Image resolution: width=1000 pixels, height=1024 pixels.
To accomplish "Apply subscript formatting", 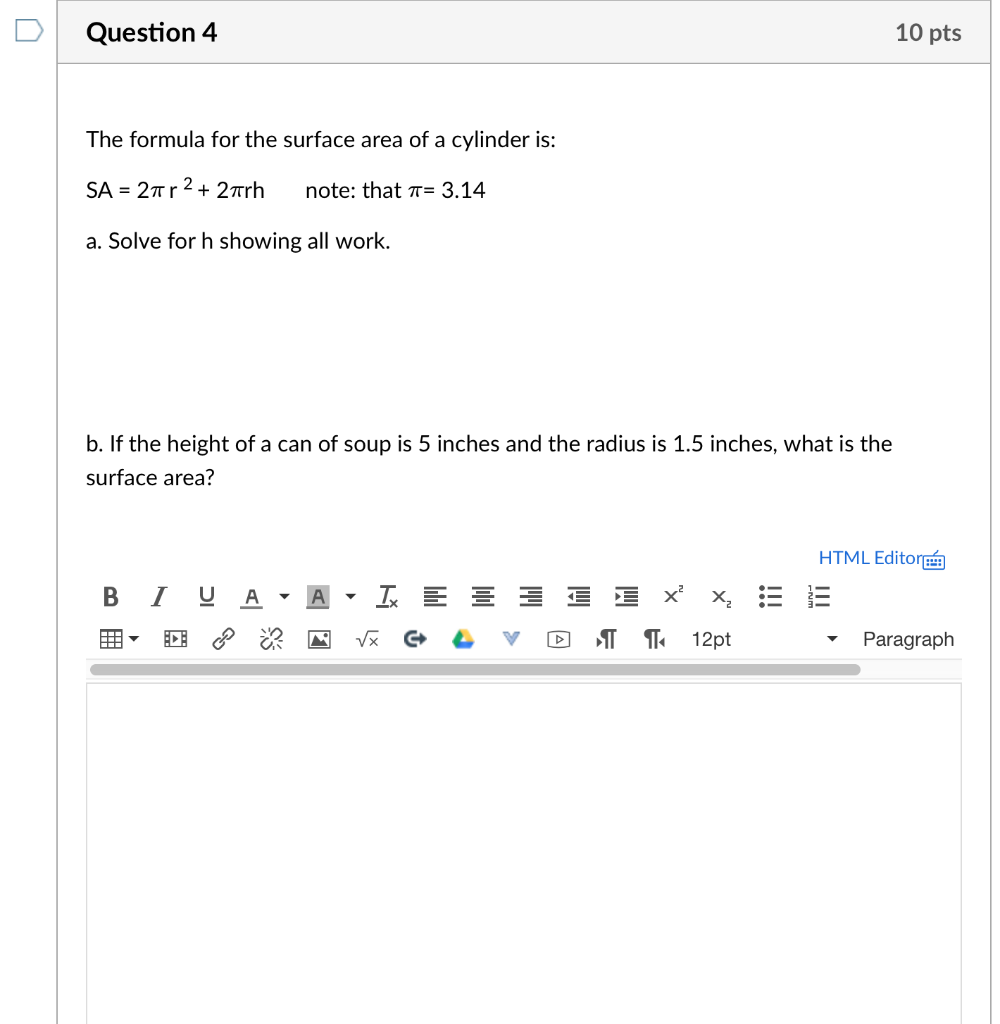I will pyautogui.click(x=722, y=598).
